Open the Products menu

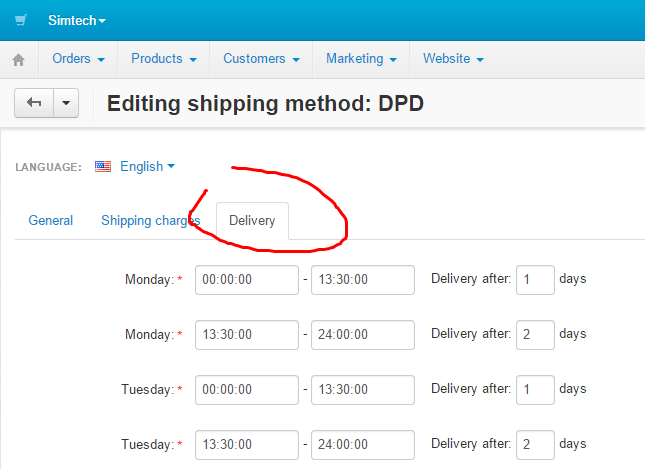coord(163,59)
